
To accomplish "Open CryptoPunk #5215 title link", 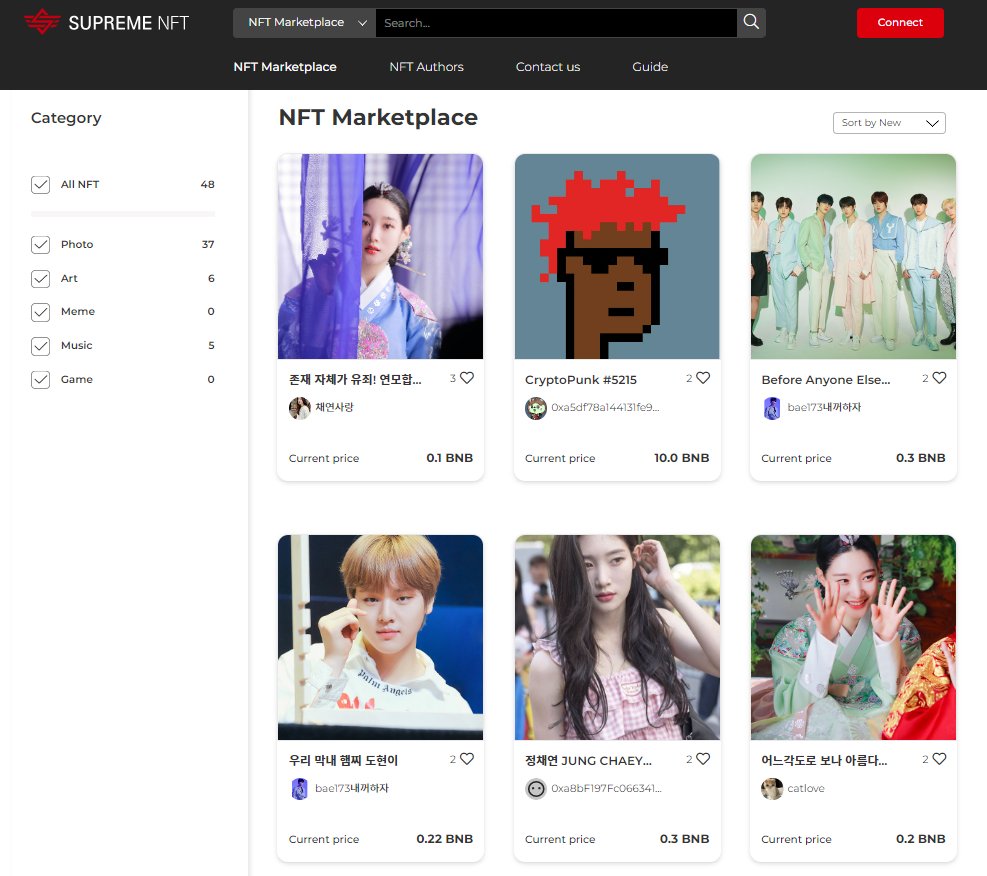I will click(x=580, y=379).
